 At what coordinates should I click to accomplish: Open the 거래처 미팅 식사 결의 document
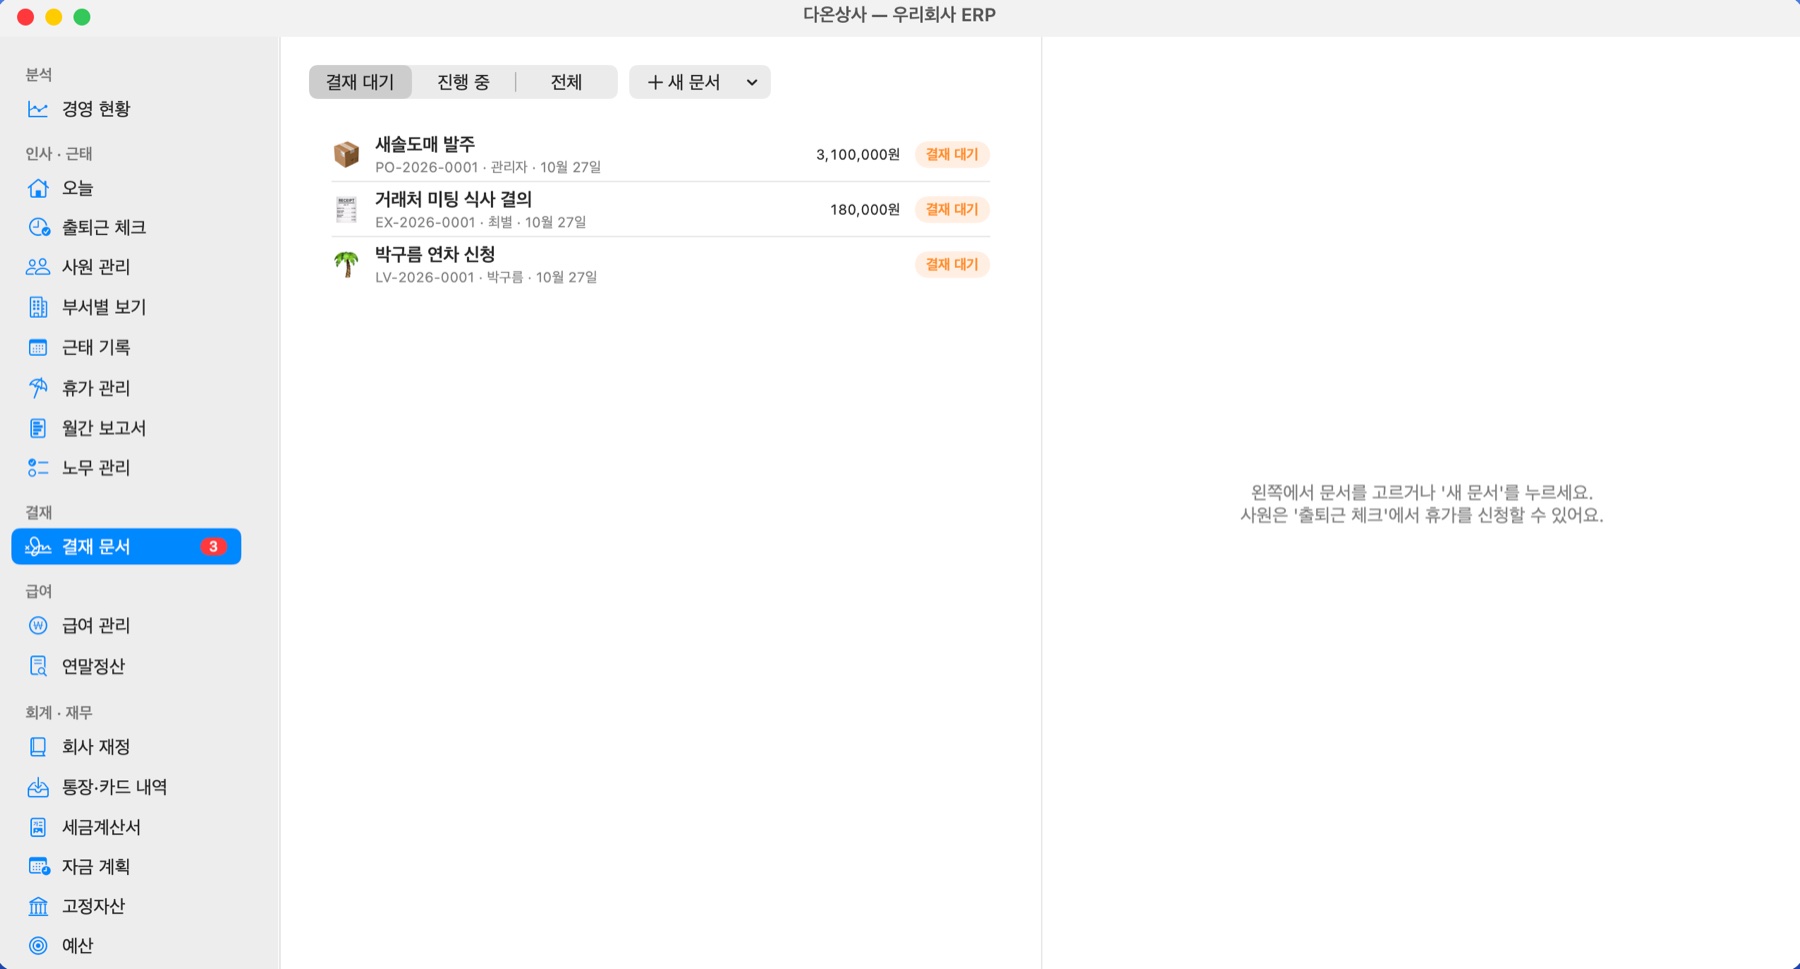point(661,209)
